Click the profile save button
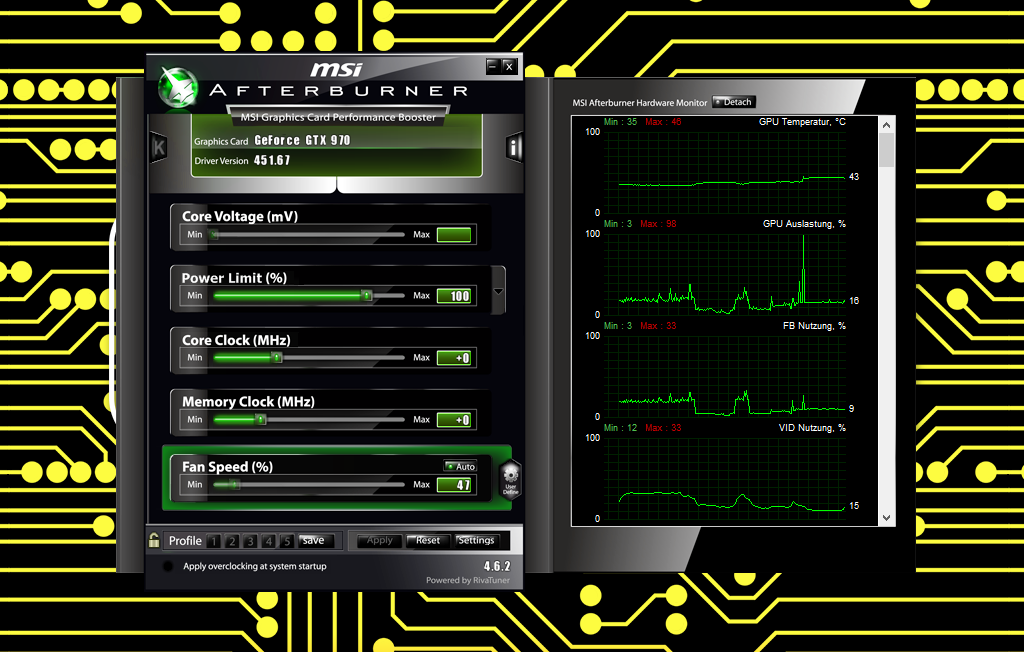This screenshot has width=1024, height=652. 313,540
